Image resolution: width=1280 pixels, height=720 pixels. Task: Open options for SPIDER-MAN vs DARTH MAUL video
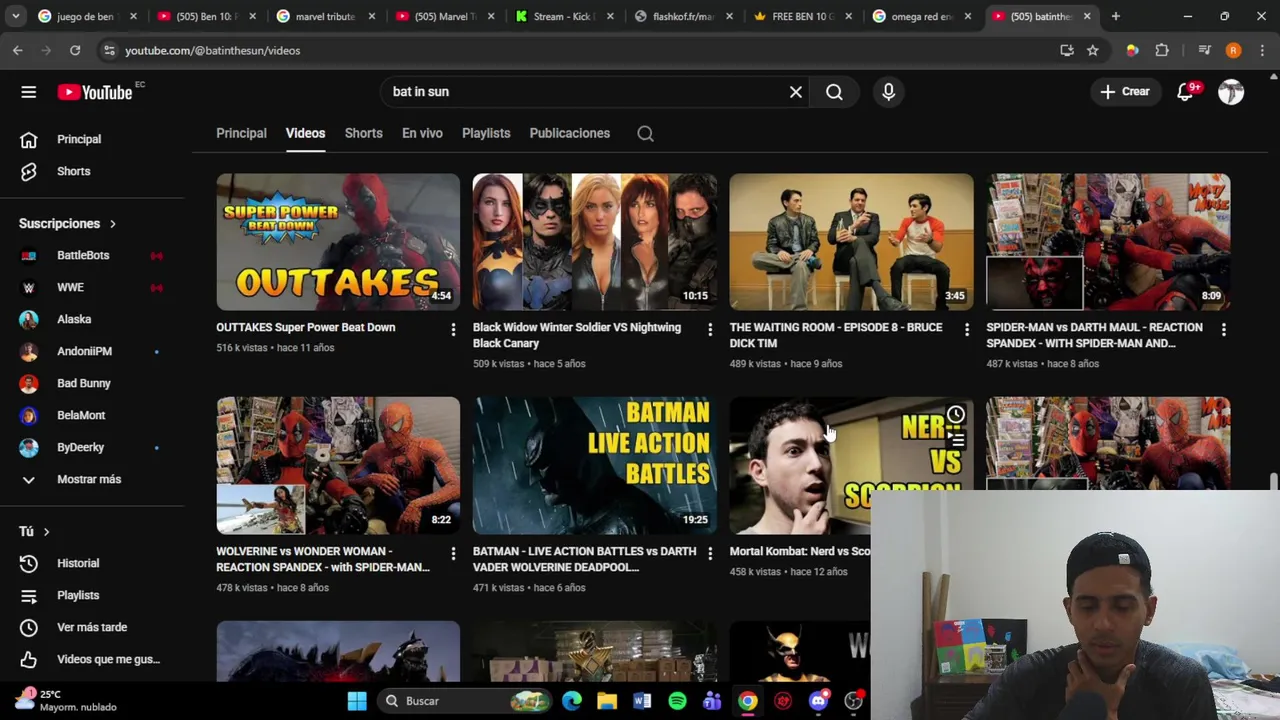(x=1223, y=329)
